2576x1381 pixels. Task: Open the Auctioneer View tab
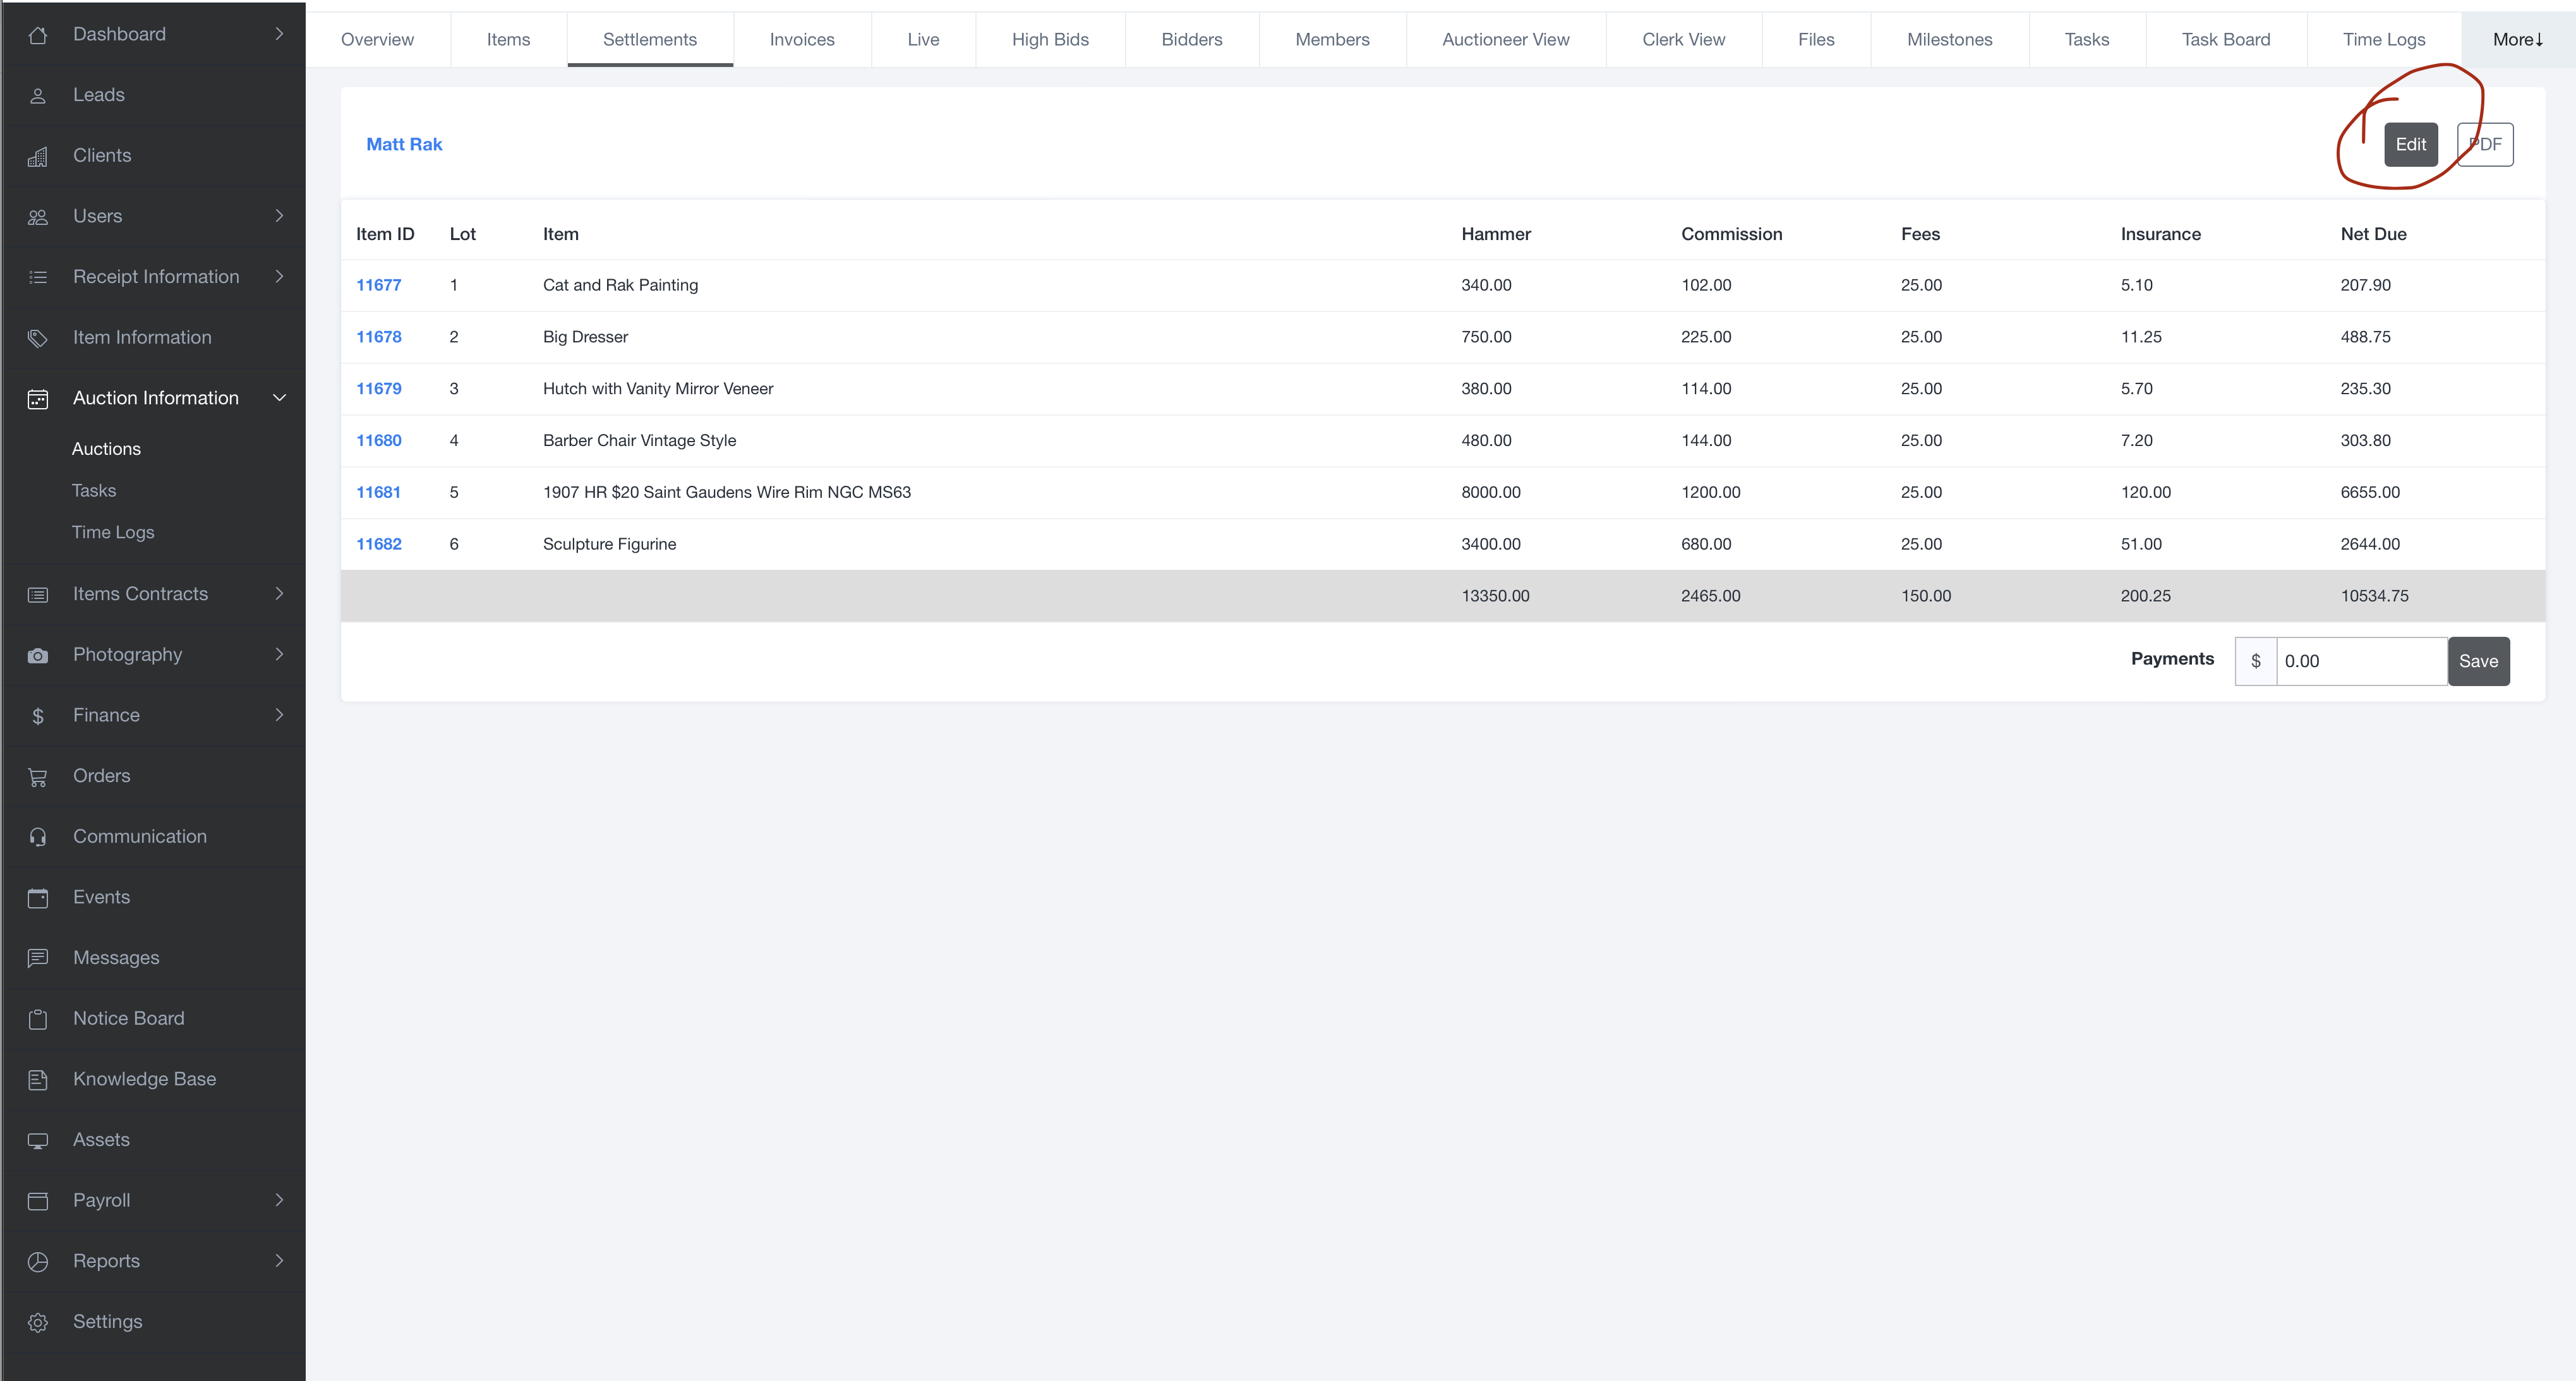pyautogui.click(x=1505, y=40)
